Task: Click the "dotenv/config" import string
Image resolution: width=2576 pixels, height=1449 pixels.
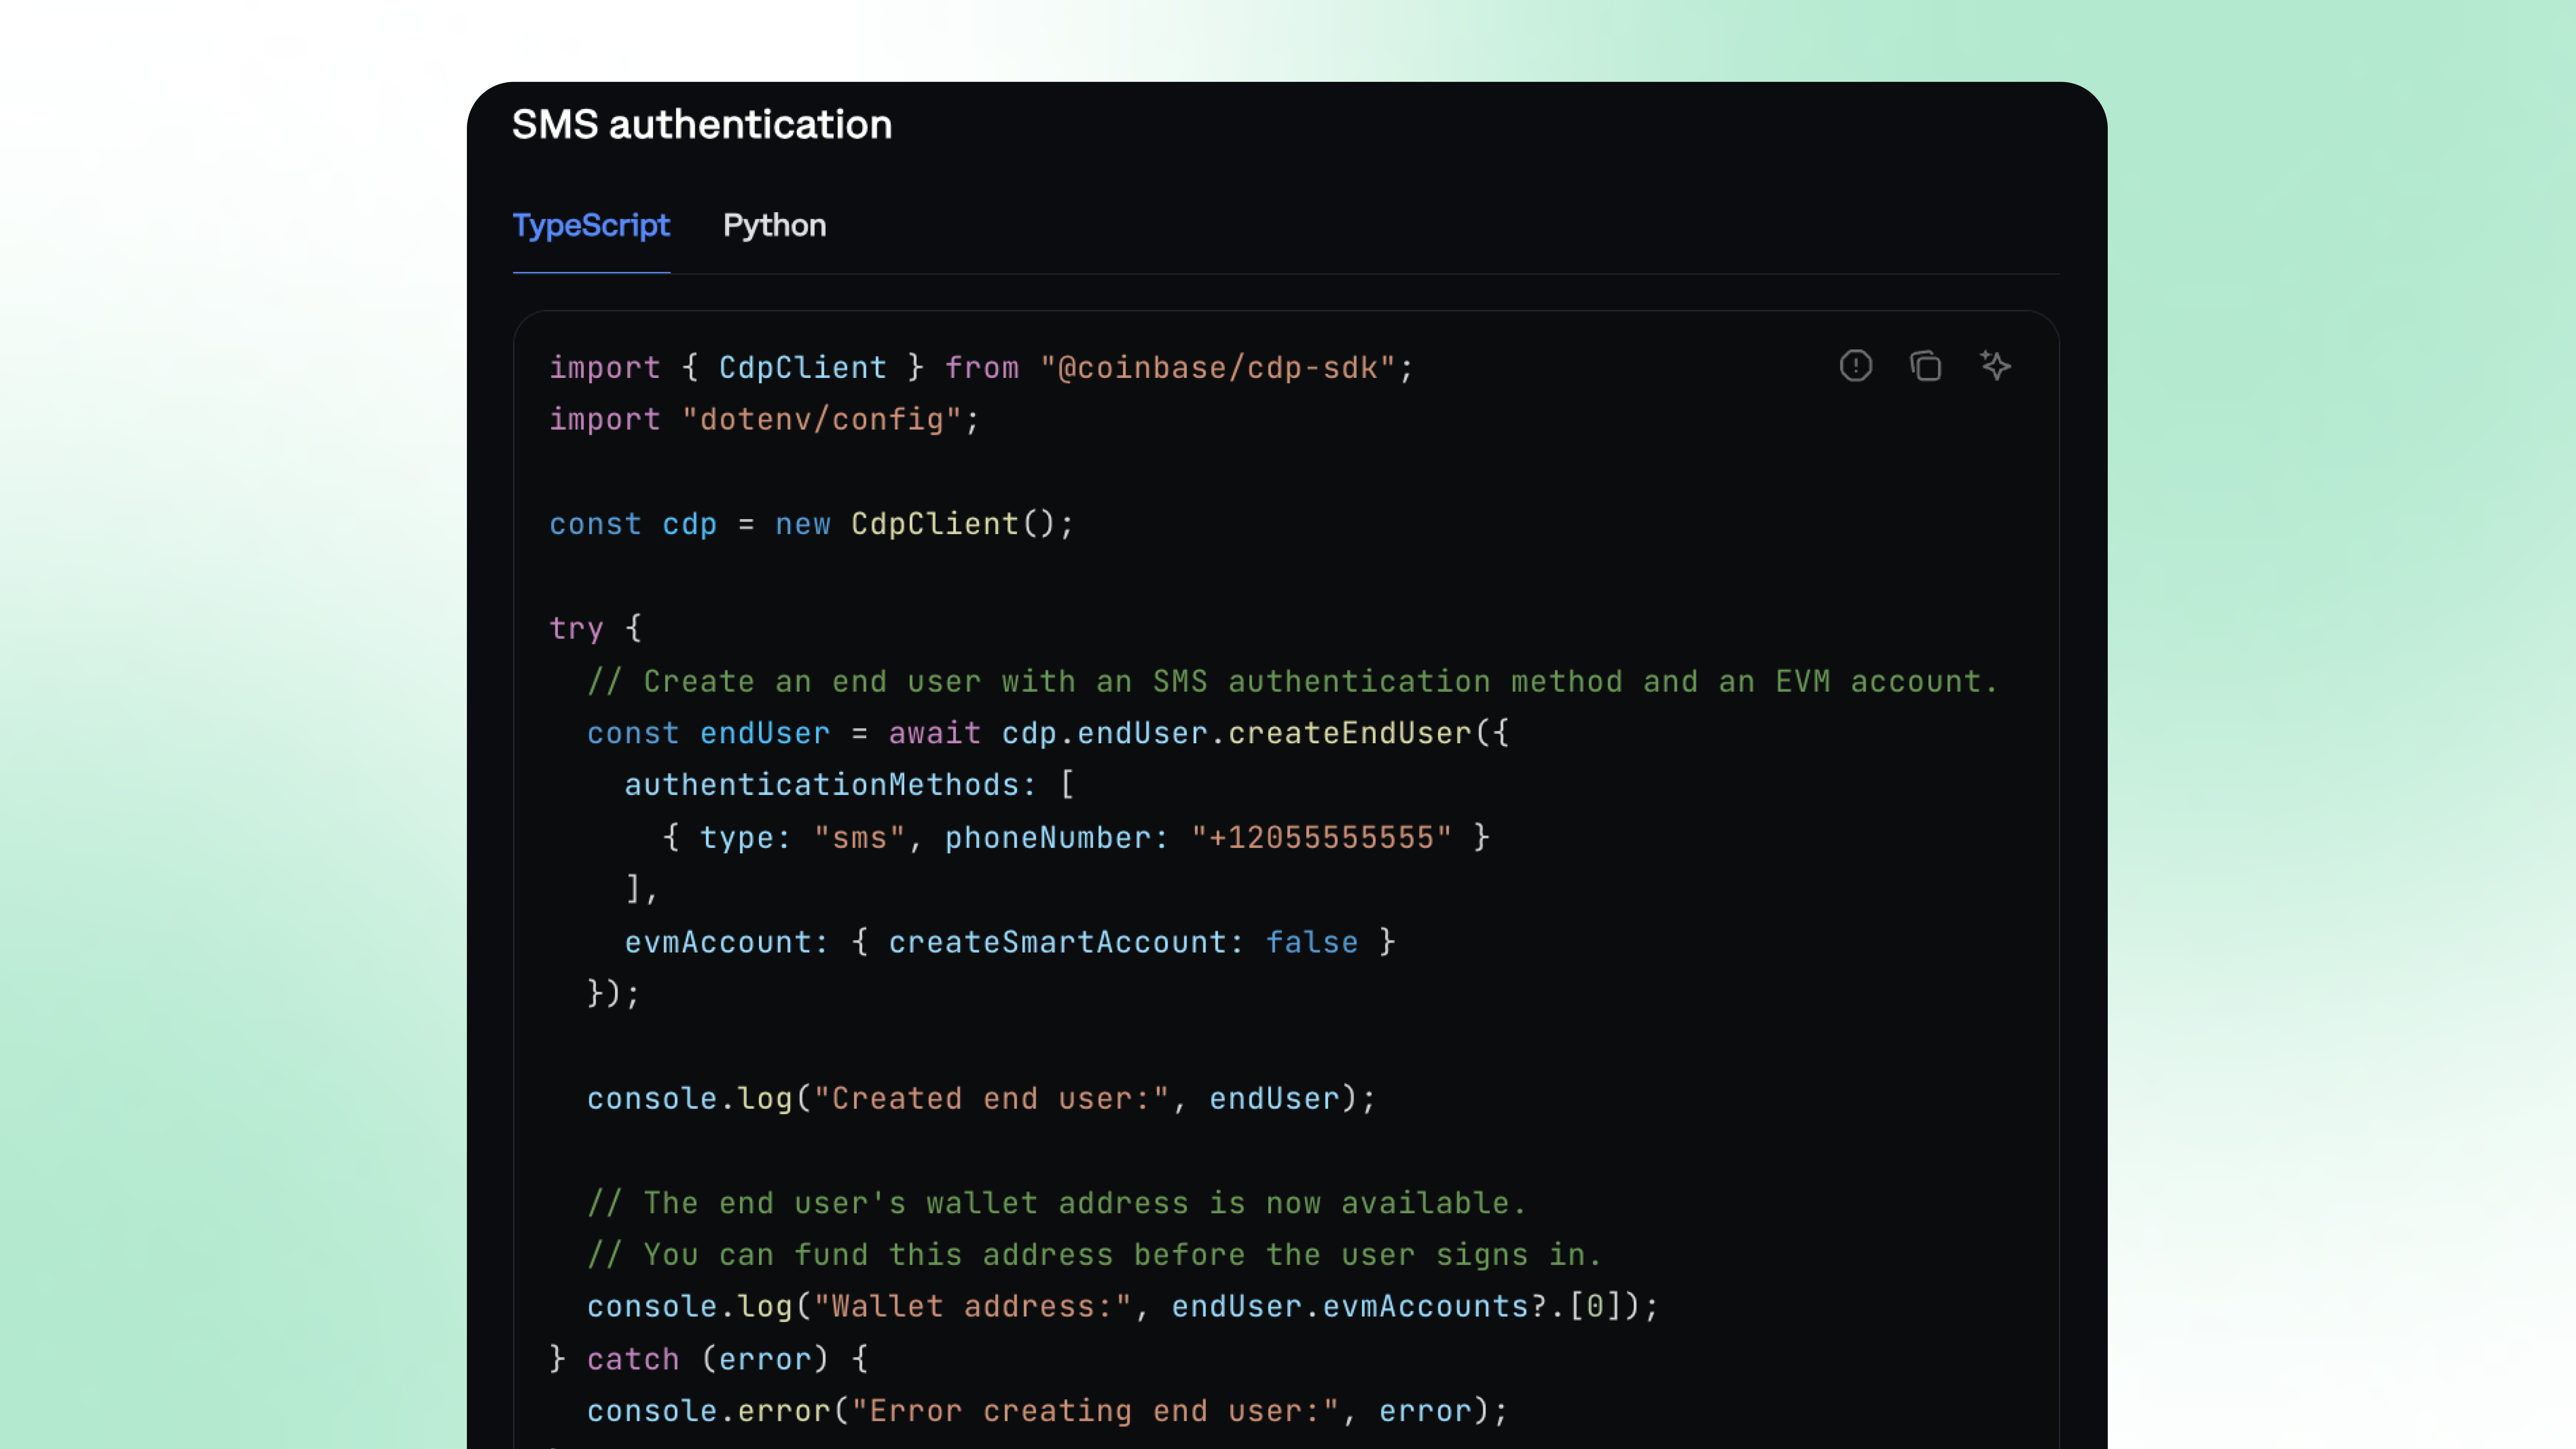Action: point(821,420)
